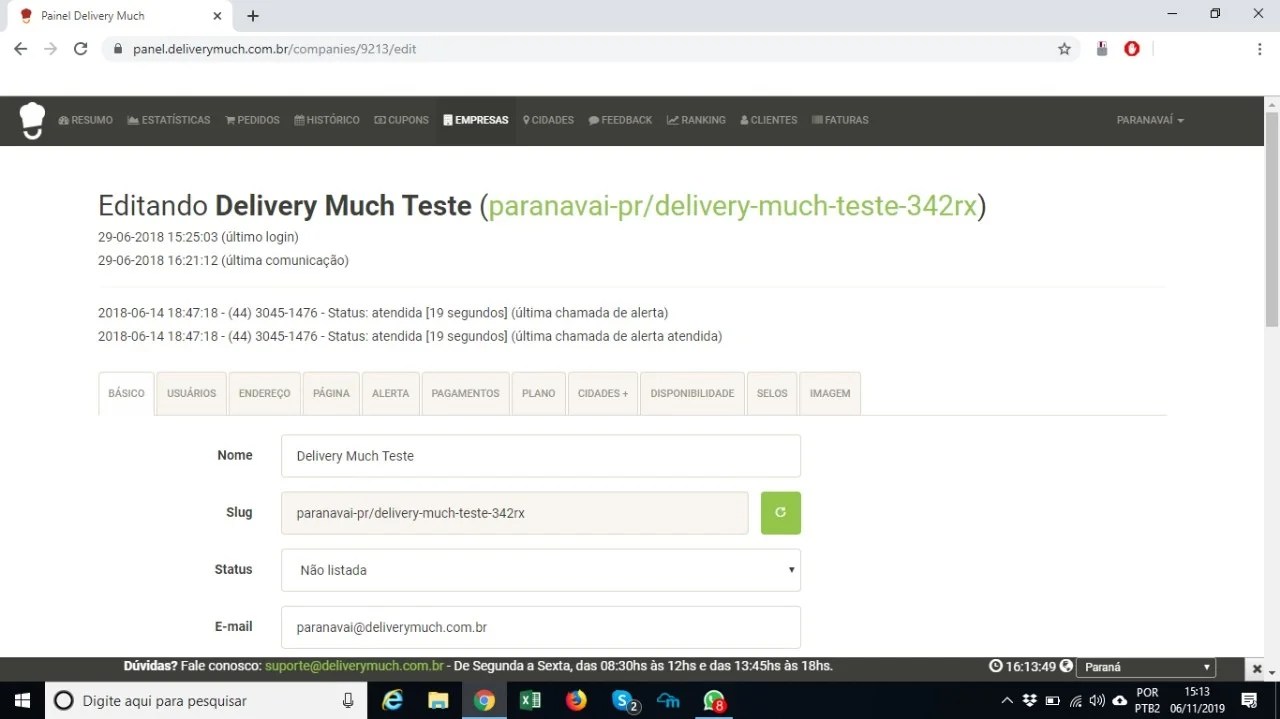This screenshot has height=719, width=1280.
Task: Click the volume speaker tray icon
Action: [x=1097, y=700]
